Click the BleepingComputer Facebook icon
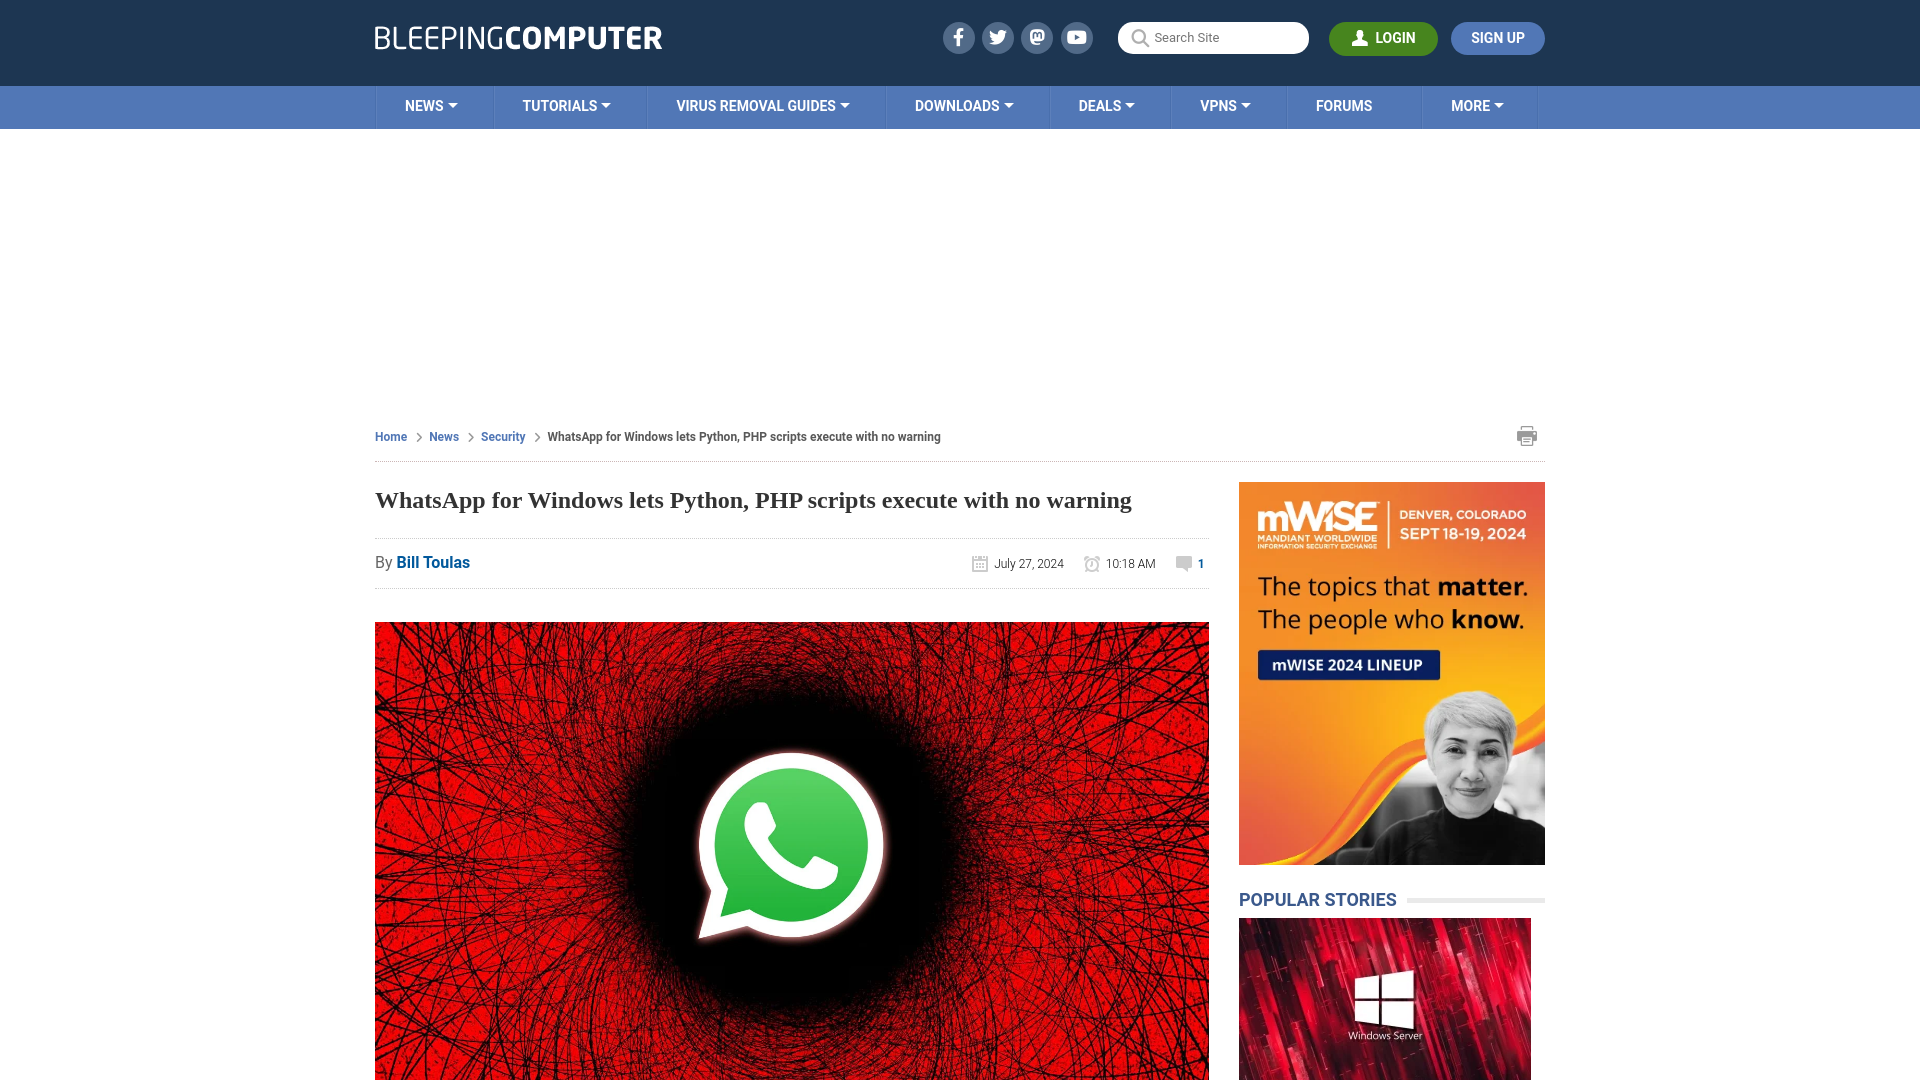1920x1080 pixels. (957, 37)
